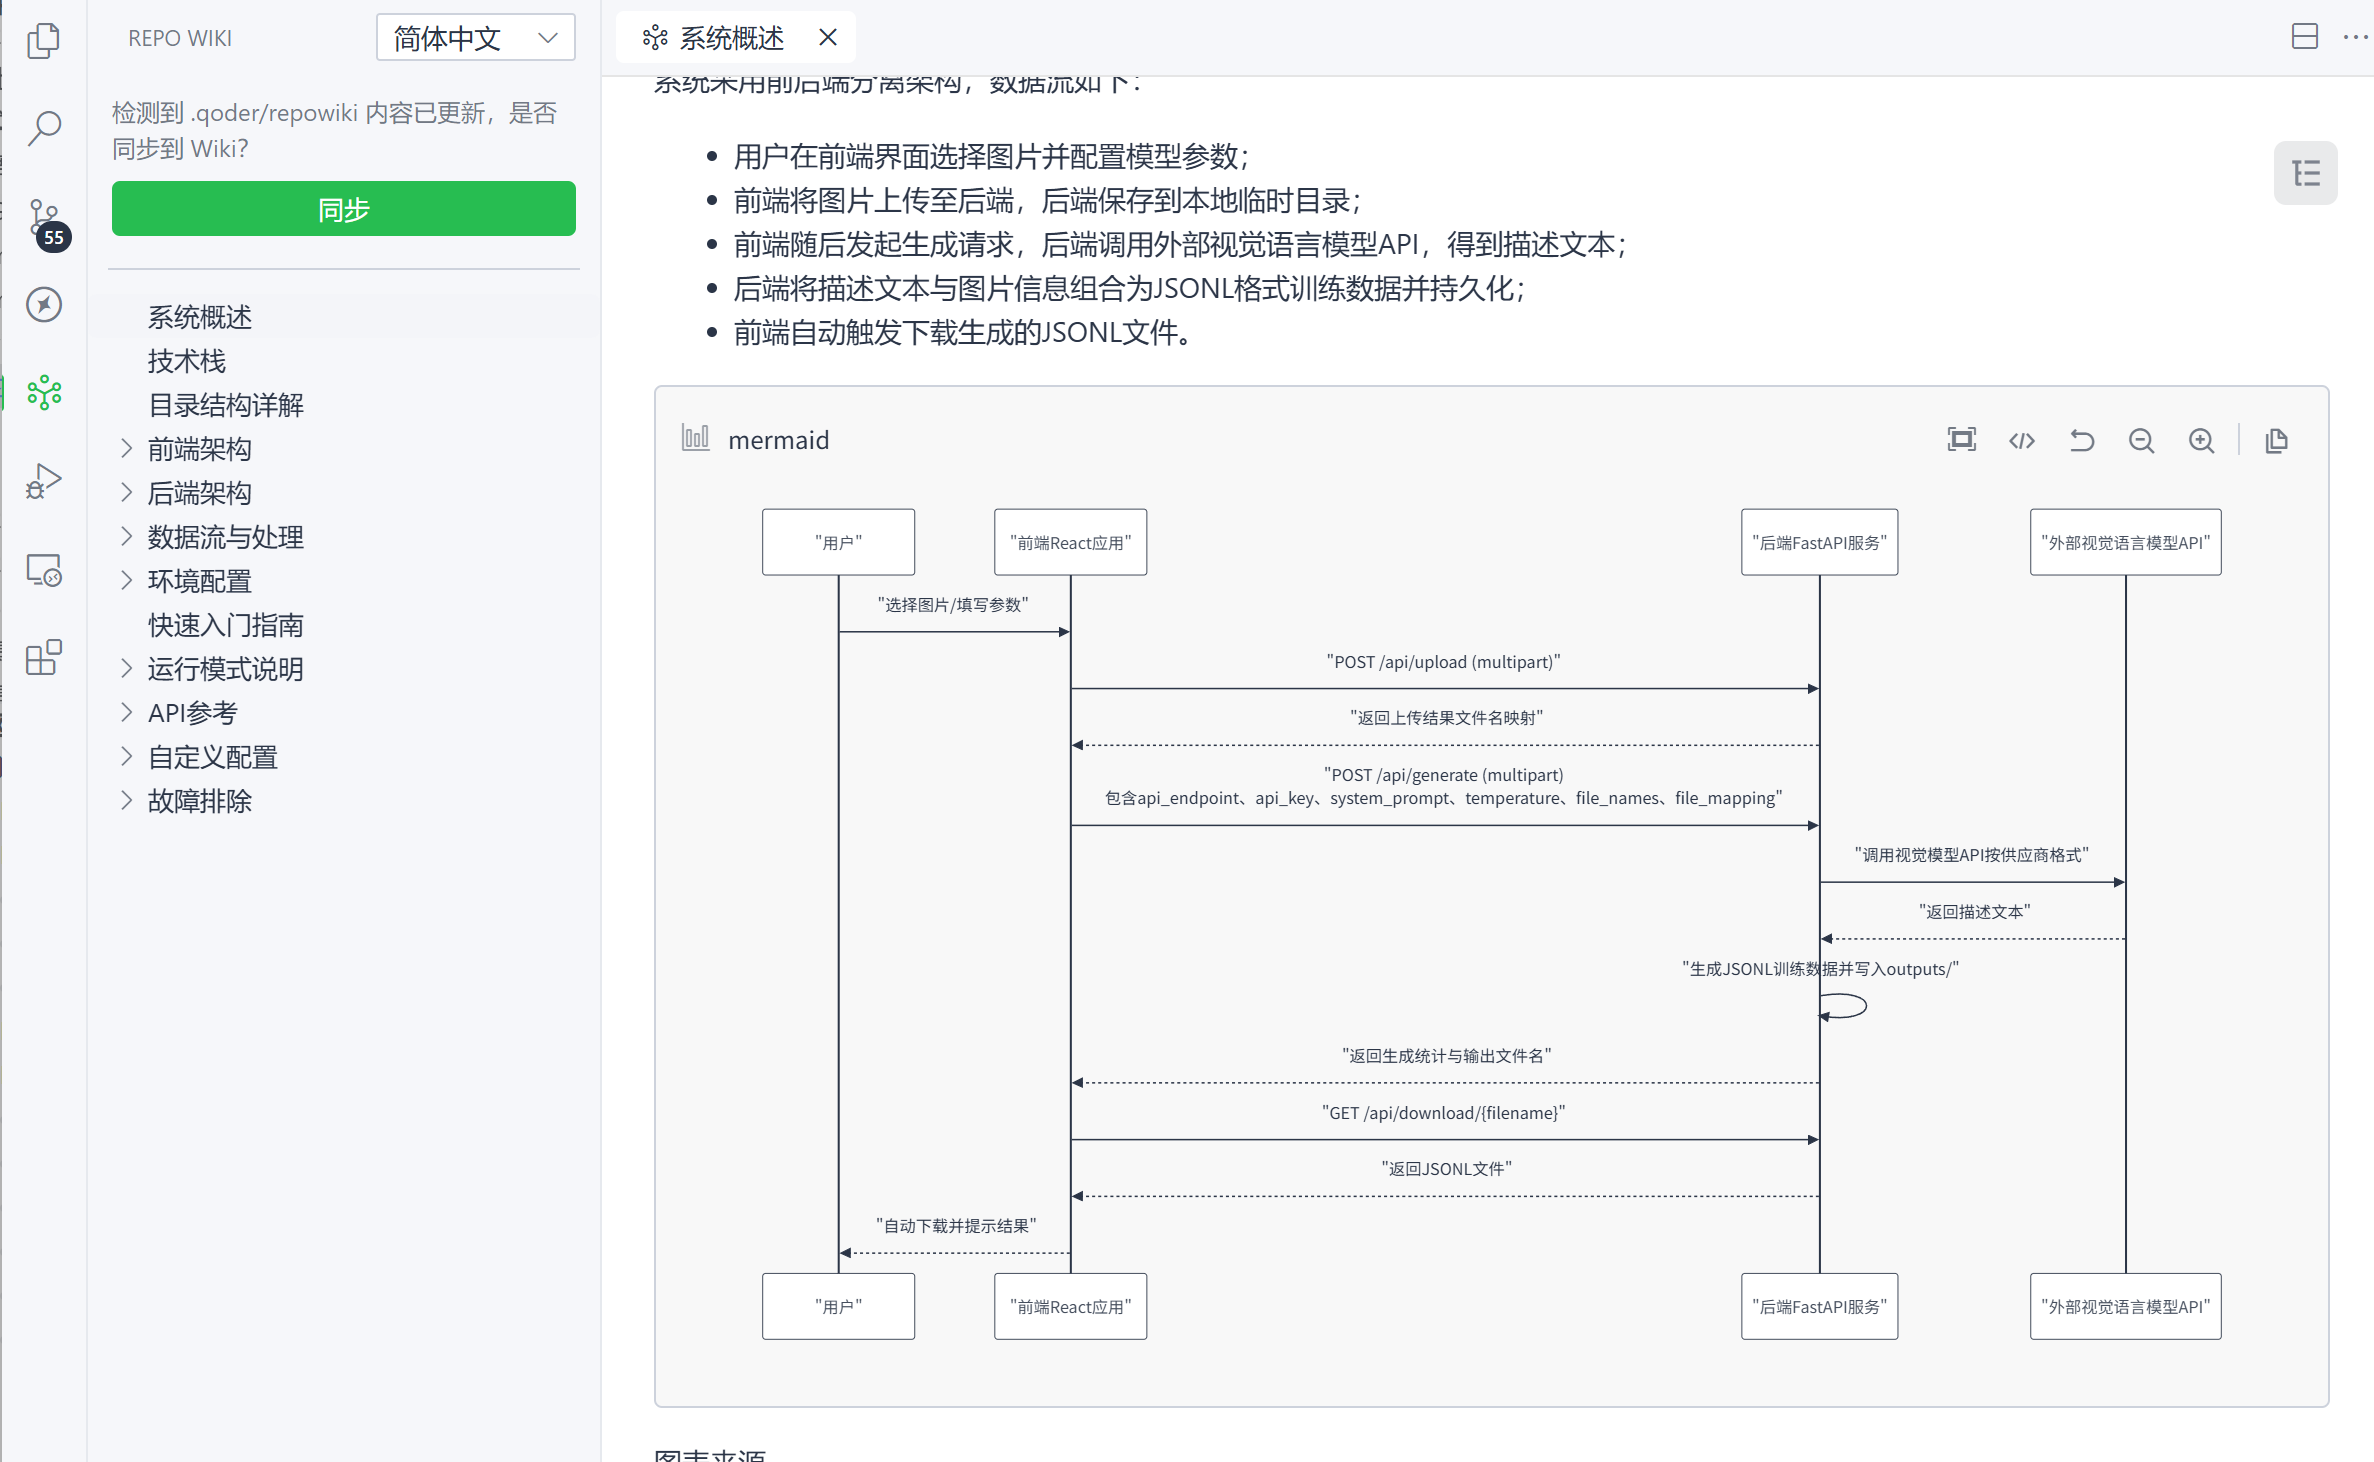The height and width of the screenshot is (1462, 2374).
Task: Toggle the table of contents outline button
Action: 2305,173
